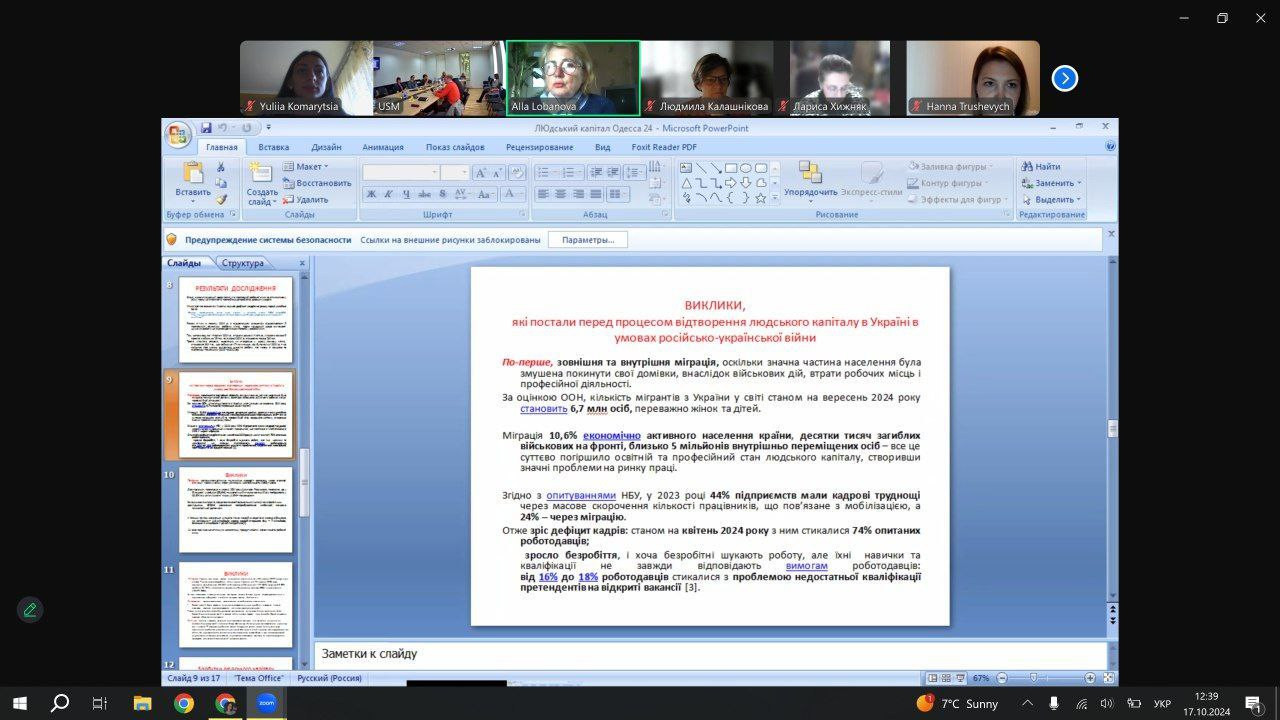Align paragraph text to the left
This screenshot has width=1280, height=720.
543,194
